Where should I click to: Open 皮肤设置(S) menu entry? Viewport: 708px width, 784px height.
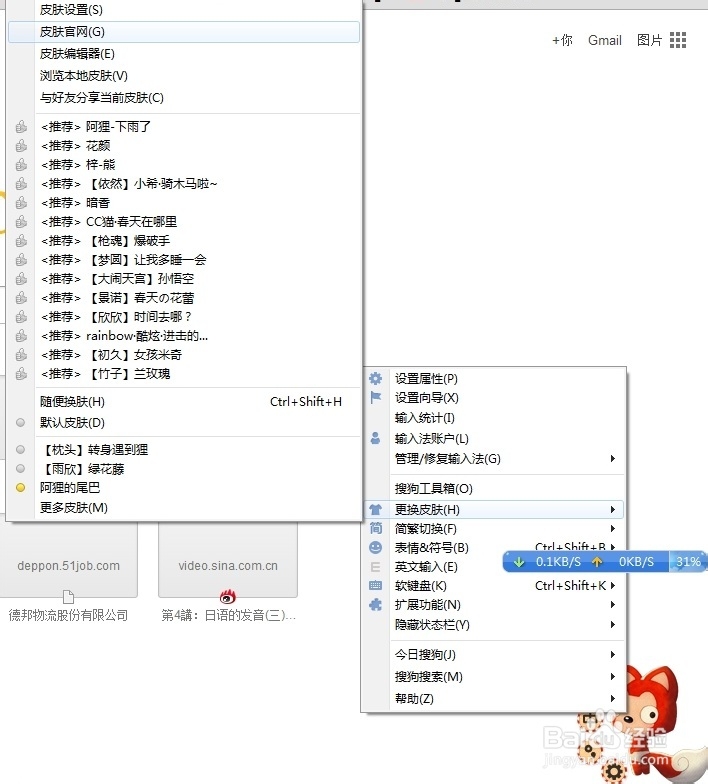pos(184,10)
